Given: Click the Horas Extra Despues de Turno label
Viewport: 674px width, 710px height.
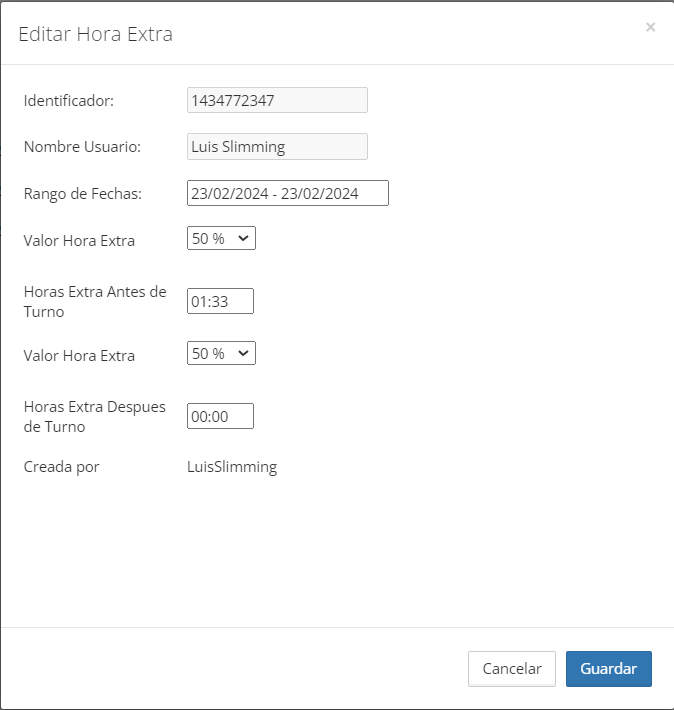Looking at the screenshot, I should tap(95, 416).
